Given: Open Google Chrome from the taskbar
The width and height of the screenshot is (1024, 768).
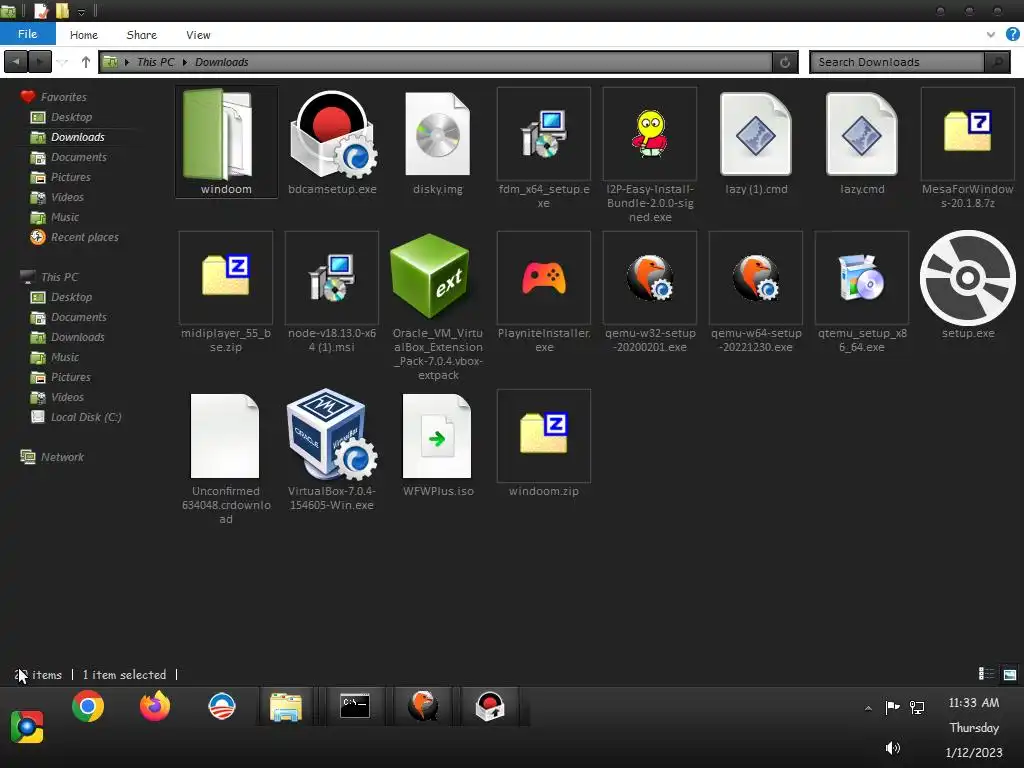Looking at the screenshot, I should point(88,706).
